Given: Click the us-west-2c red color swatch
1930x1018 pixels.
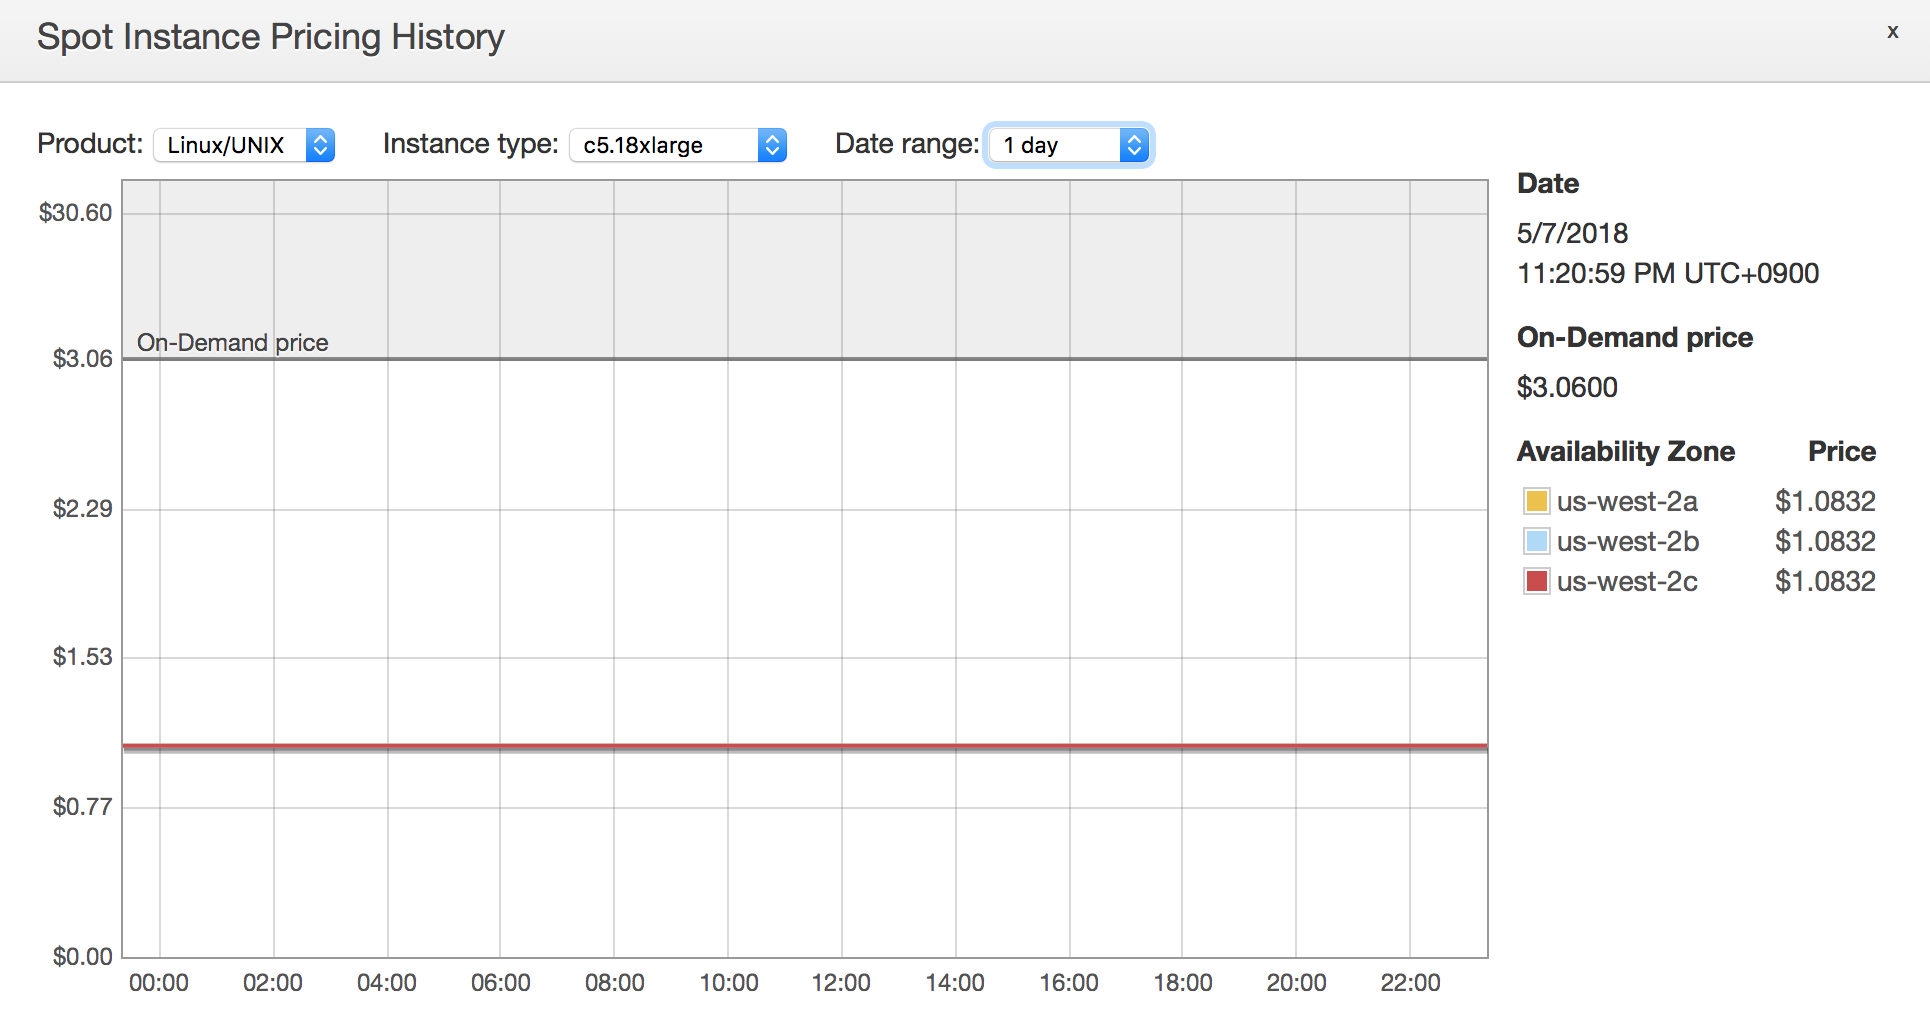Looking at the screenshot, I should (1536, 581).
